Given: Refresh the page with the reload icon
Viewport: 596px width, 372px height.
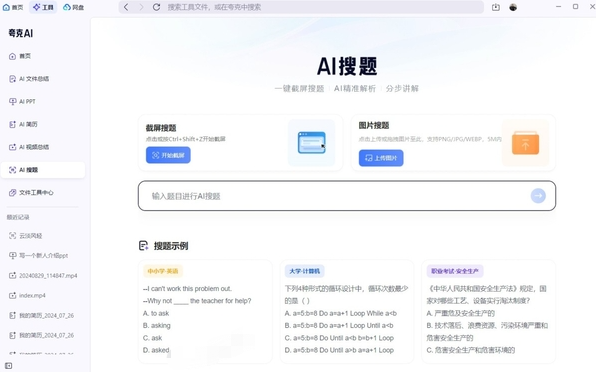Looking at the screenshot, I should click(156, 7).
